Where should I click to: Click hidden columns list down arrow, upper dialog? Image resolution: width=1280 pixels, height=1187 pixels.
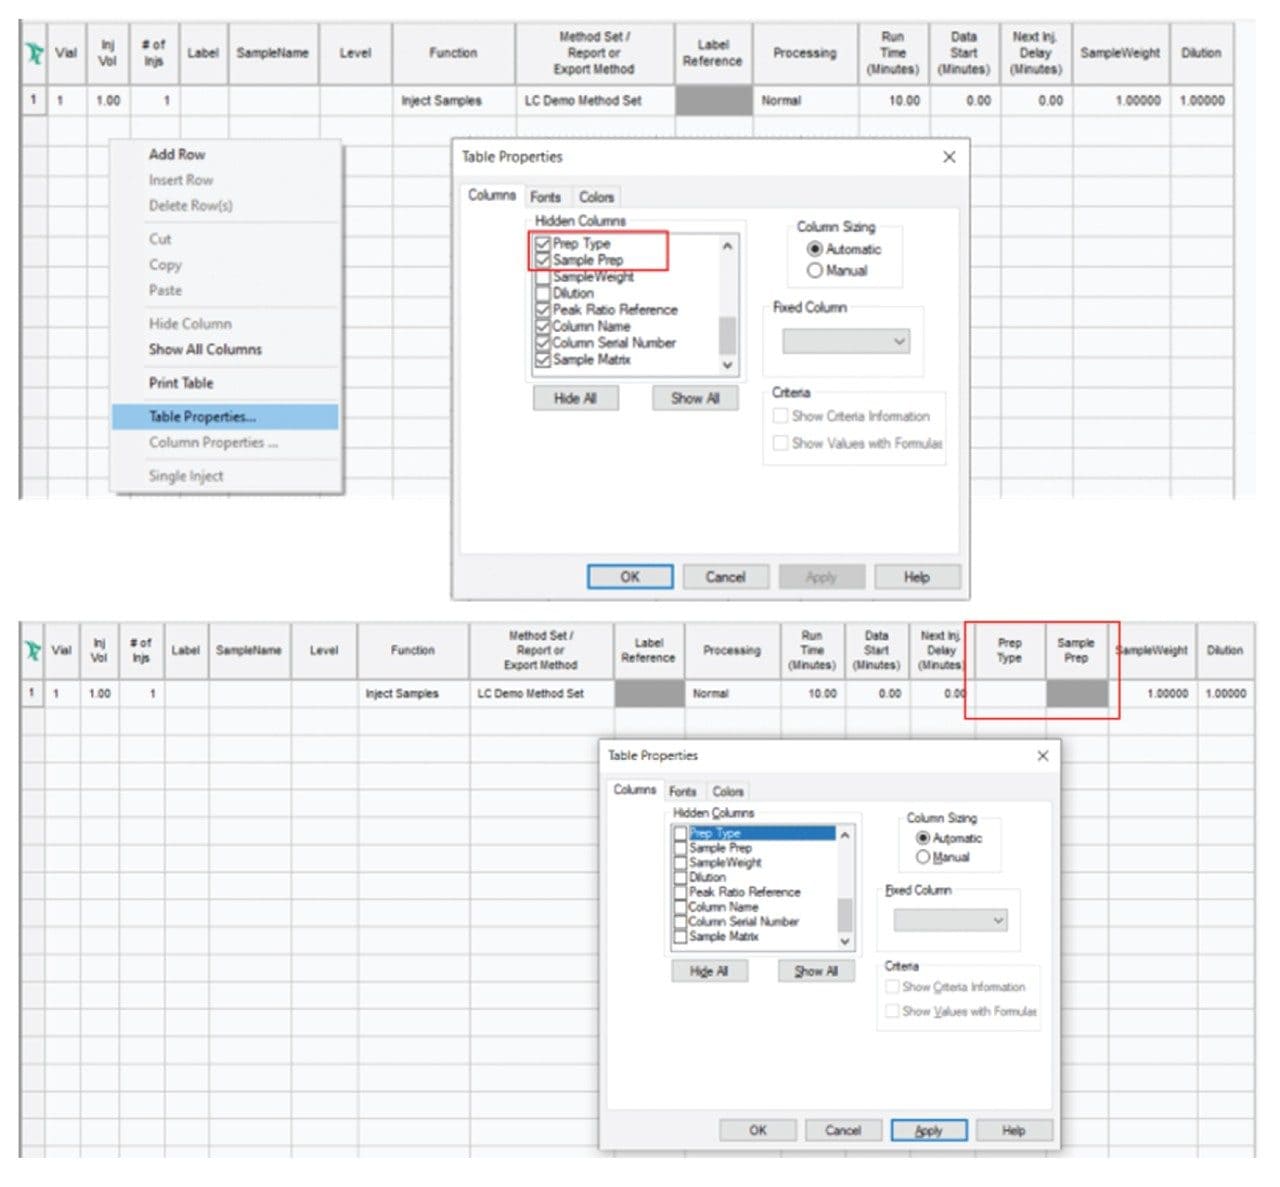[x=727, y=365]
